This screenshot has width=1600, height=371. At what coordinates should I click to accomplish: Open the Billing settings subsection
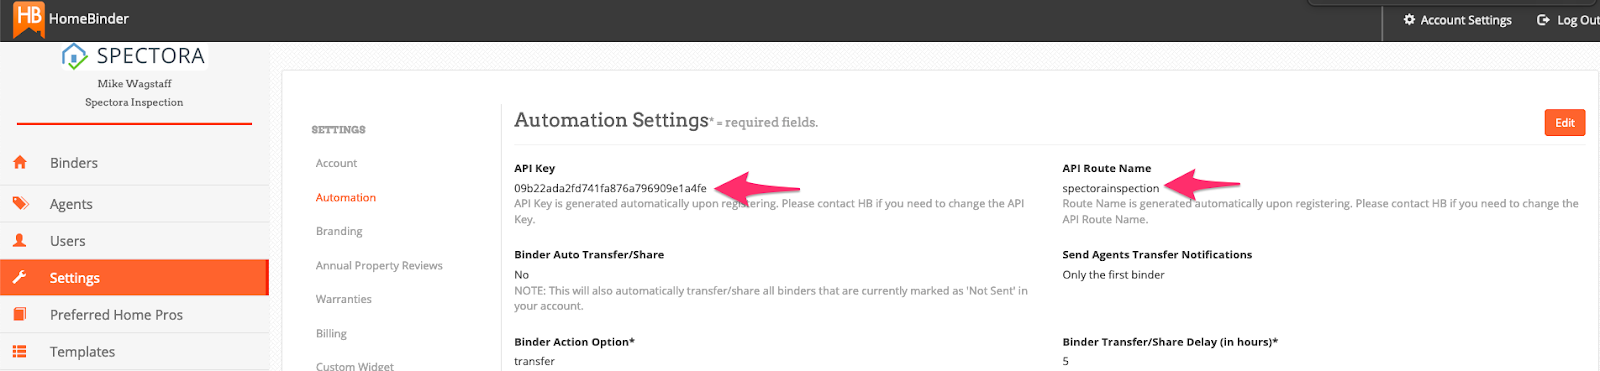tap(331, 333)
